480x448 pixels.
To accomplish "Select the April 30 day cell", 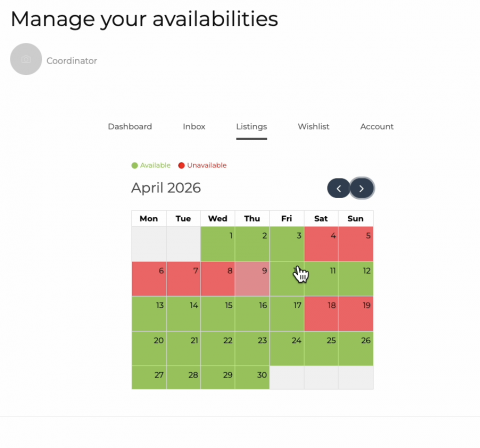I will click(x=252, y=378).
